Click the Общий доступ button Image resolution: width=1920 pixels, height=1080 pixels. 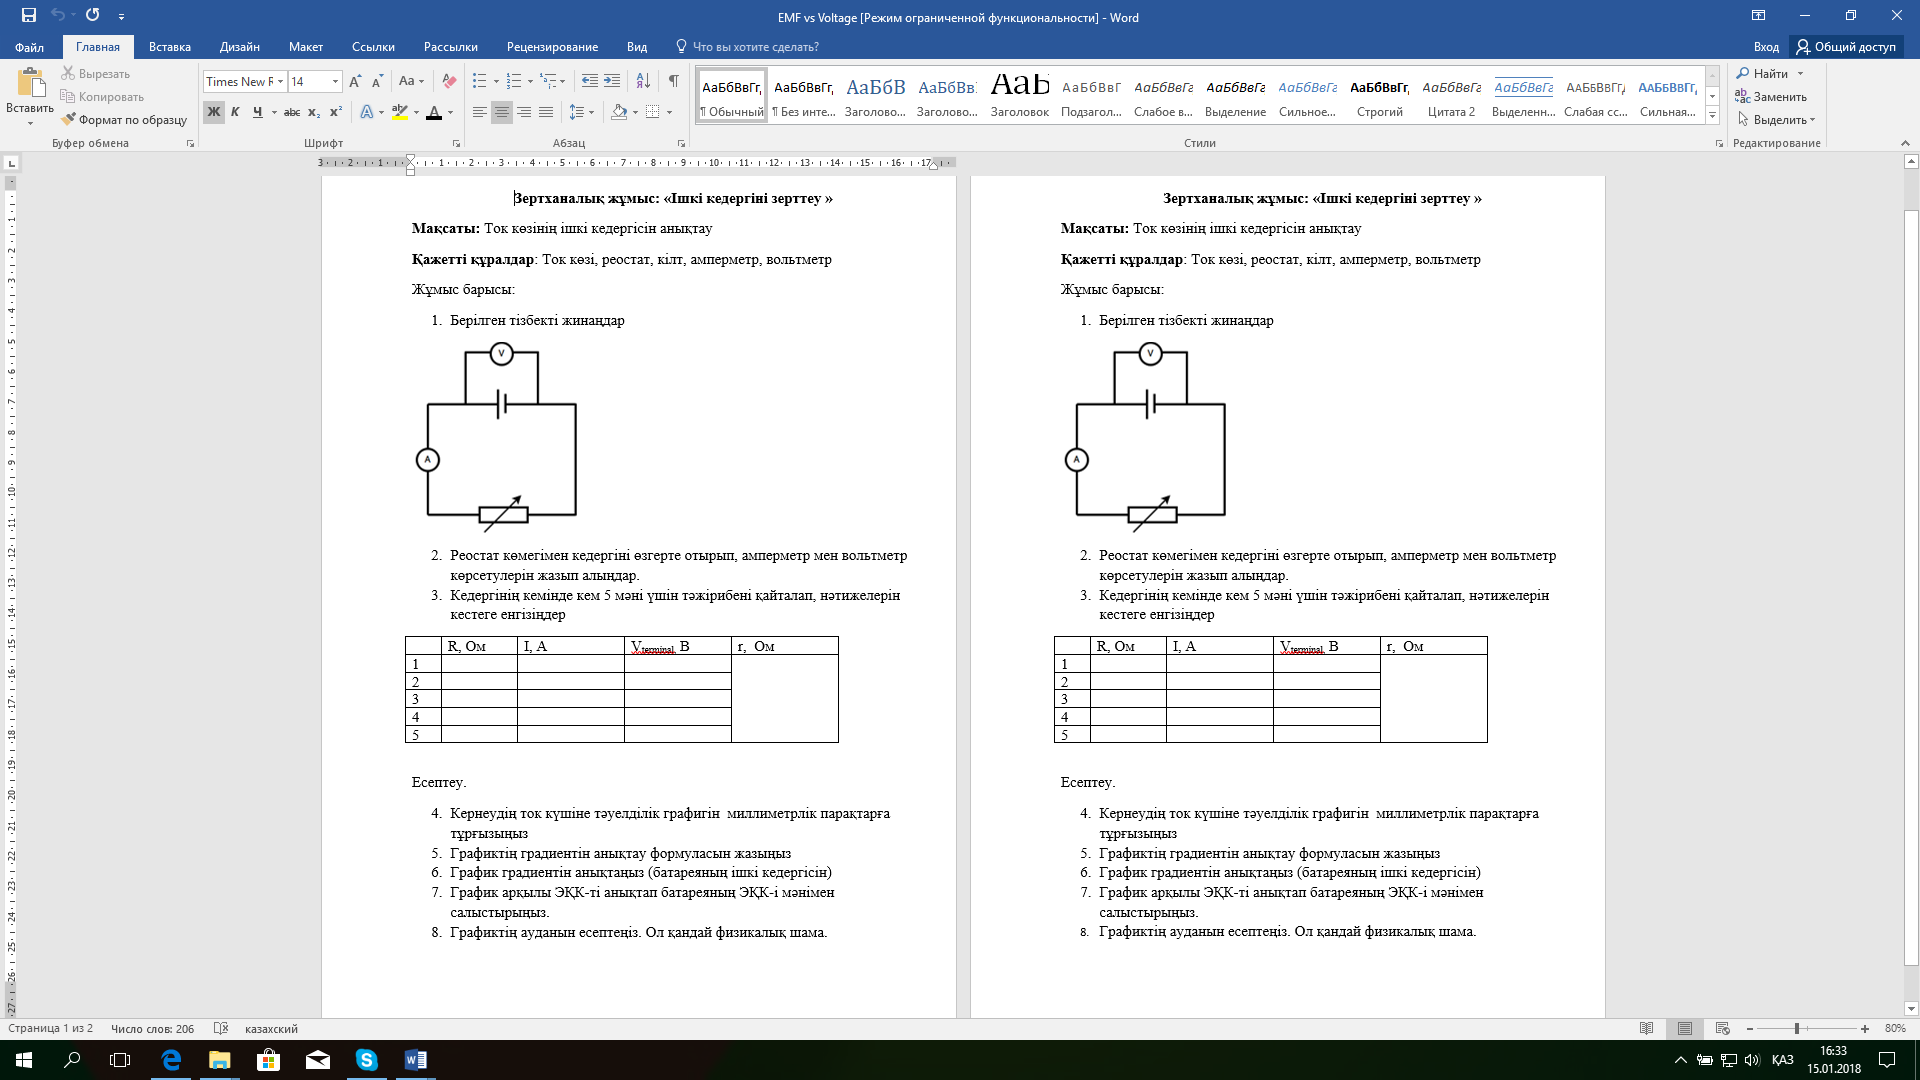(x=1846, y=46)
